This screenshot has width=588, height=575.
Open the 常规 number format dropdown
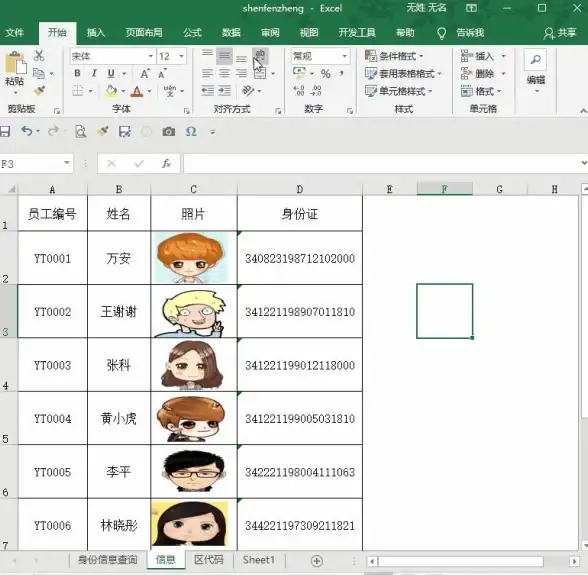[x=344, y=56]
